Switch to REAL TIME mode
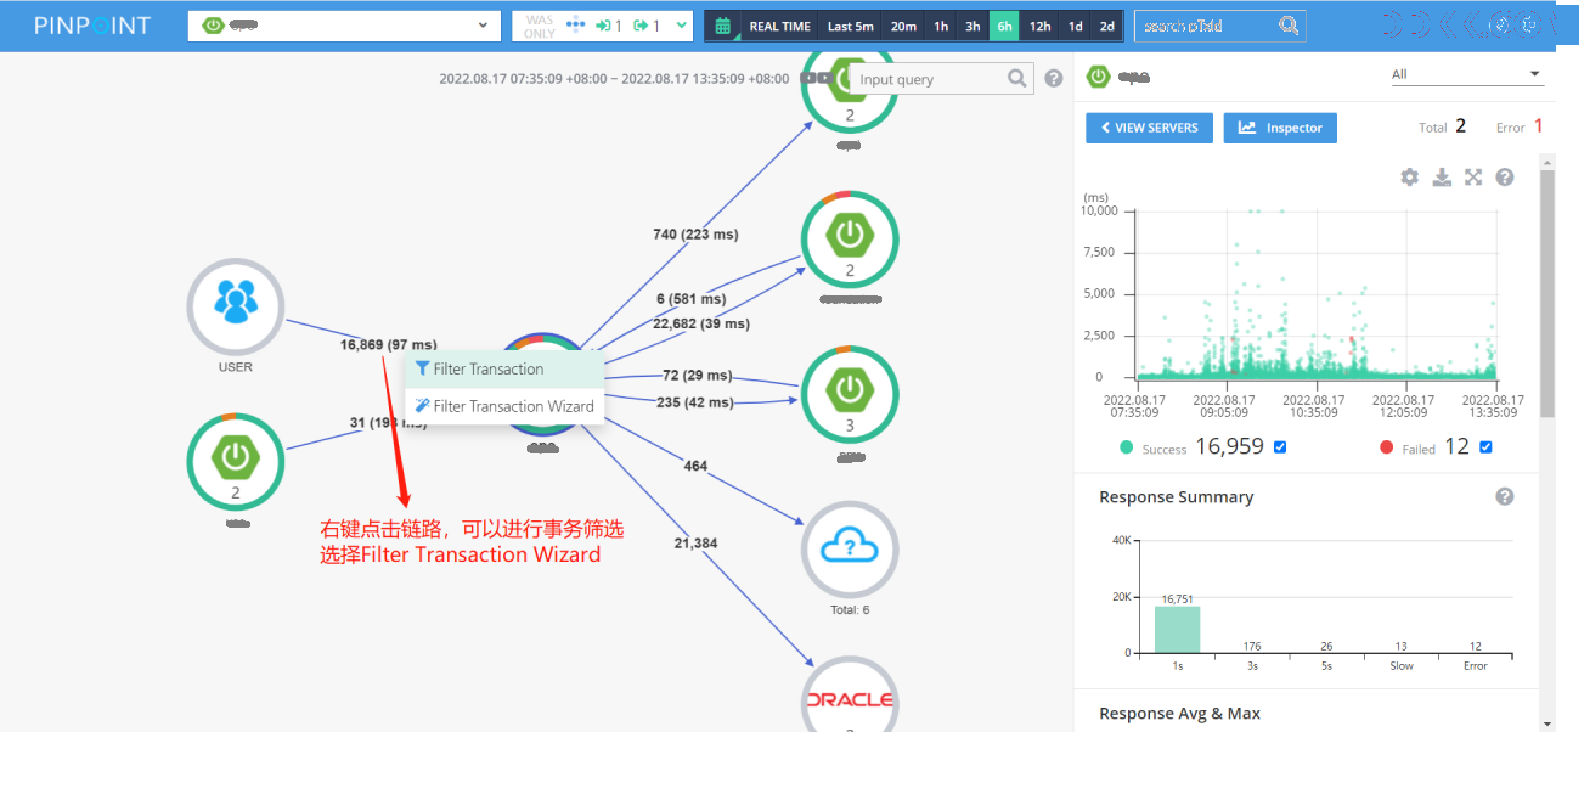Image resolution: width=1579 pixels, height=792 pixels. [780, 26]
